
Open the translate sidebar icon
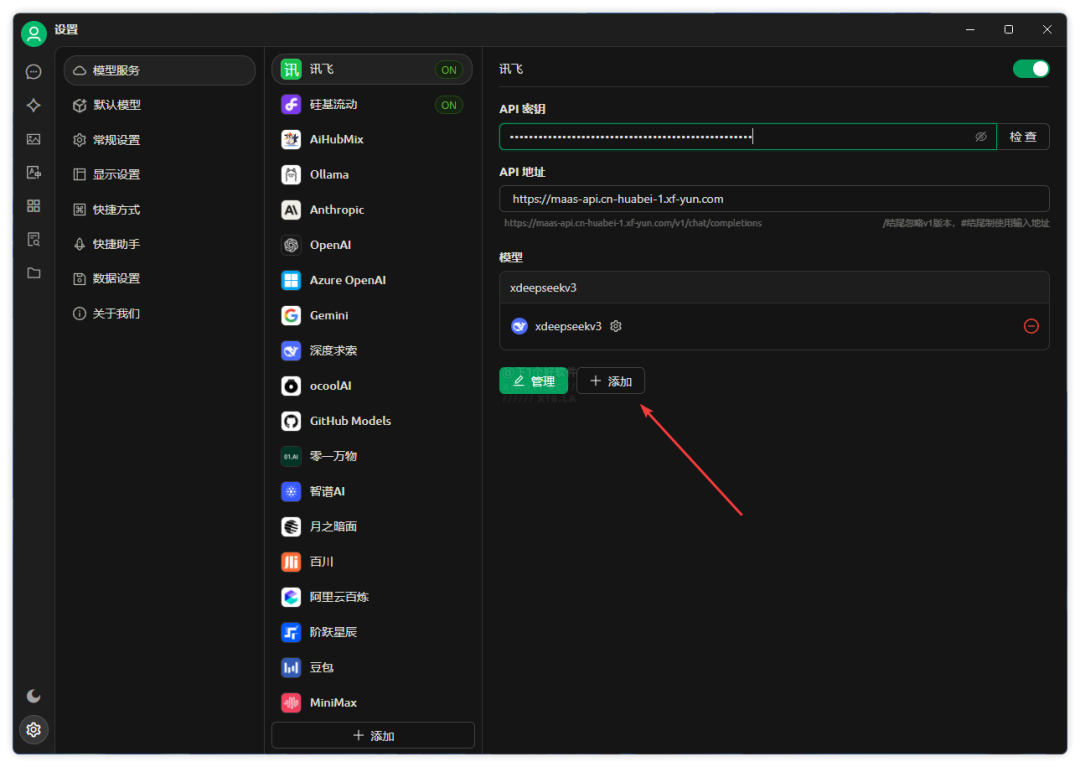coord(34,172)
